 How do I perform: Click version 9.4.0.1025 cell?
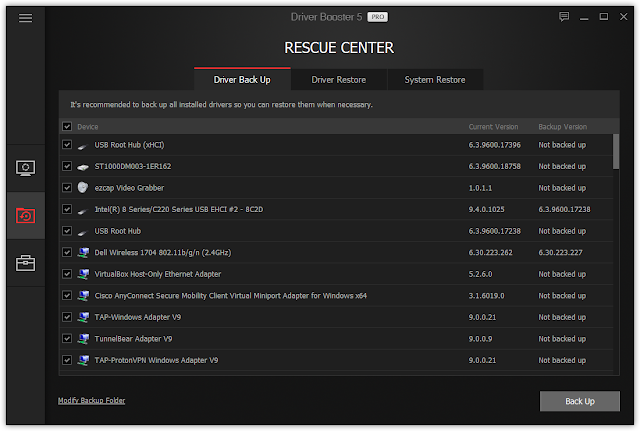point(486,210)
